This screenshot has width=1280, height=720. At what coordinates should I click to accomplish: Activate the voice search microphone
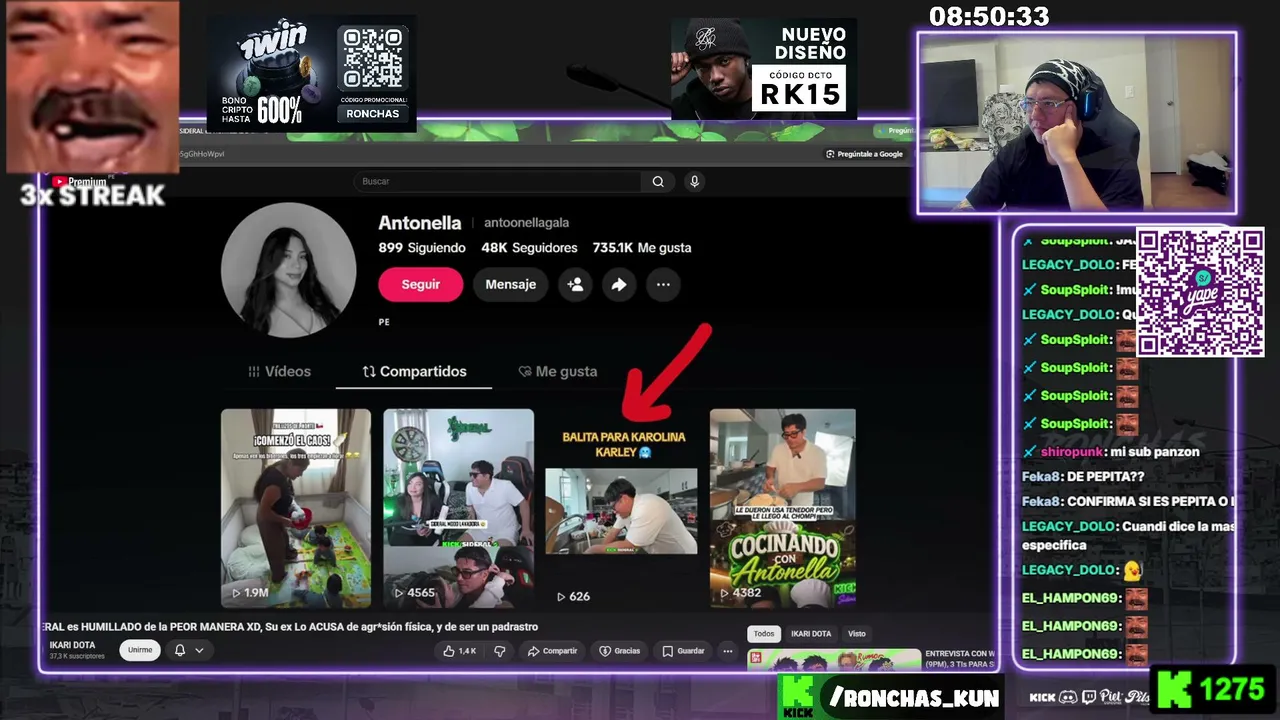pos(694,181)
